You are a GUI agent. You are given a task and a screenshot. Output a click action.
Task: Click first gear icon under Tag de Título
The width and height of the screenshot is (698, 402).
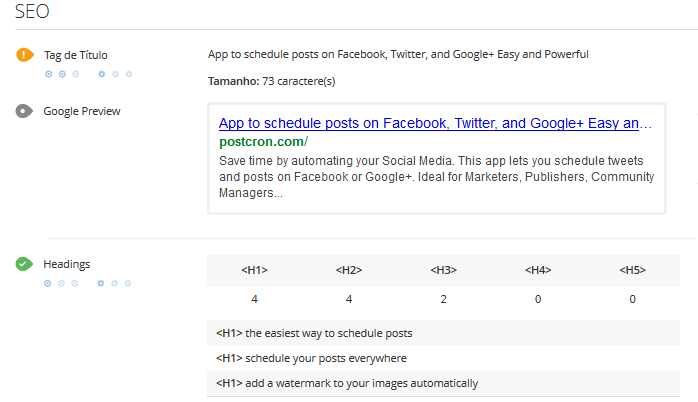click(x=102, y=74)
